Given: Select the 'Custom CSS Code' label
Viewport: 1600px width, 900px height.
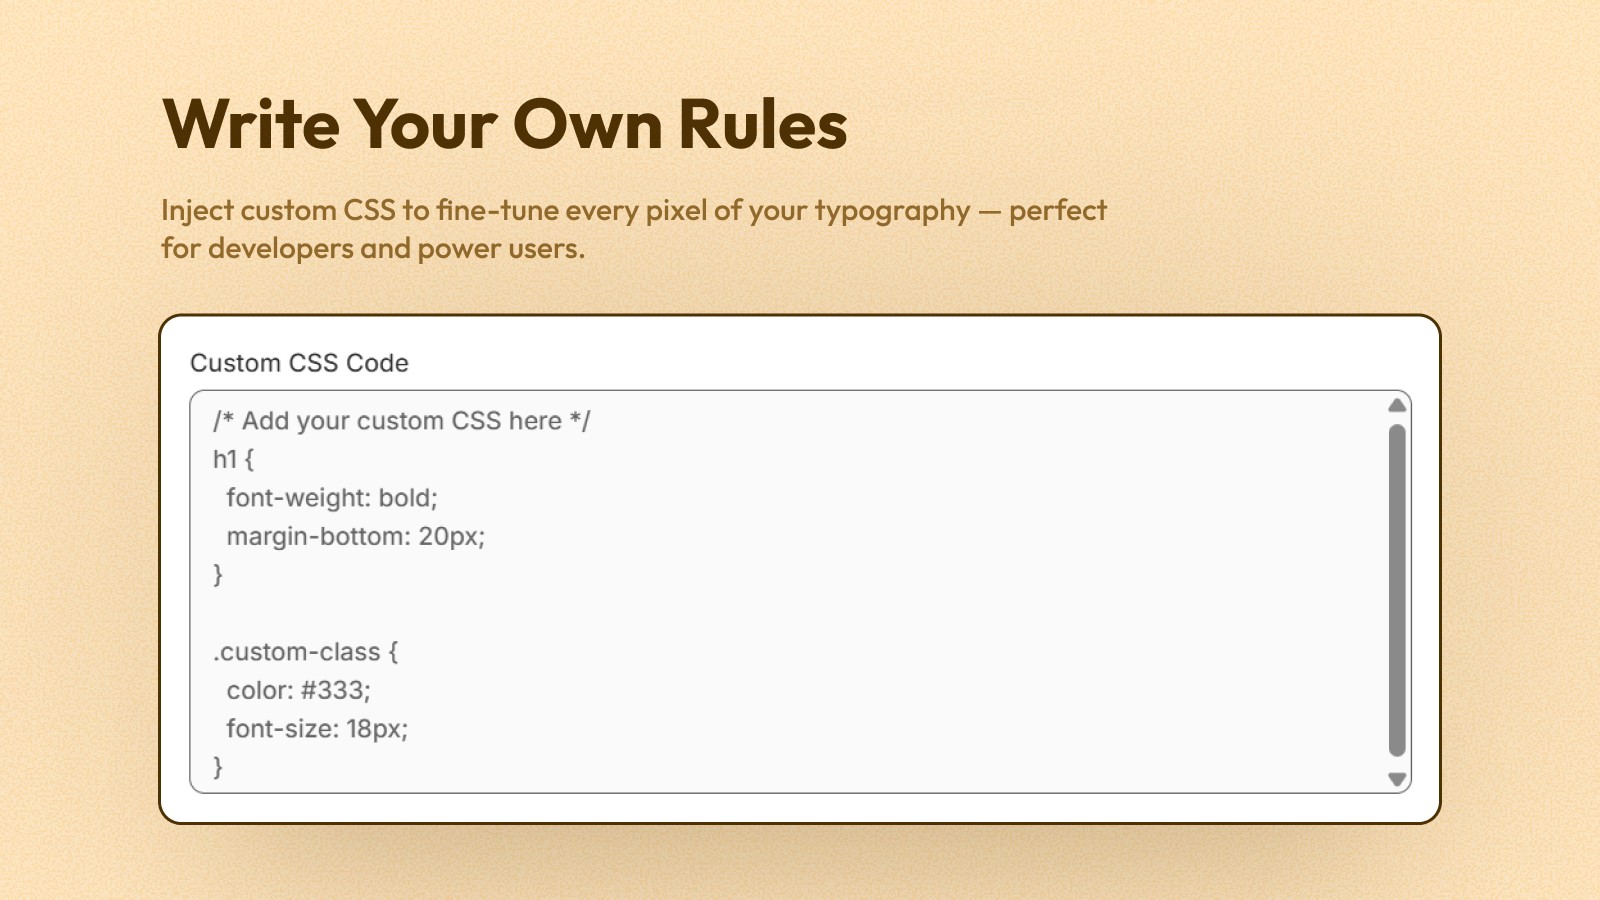Looking at the screenshot, I should click(x=299, y=363).
